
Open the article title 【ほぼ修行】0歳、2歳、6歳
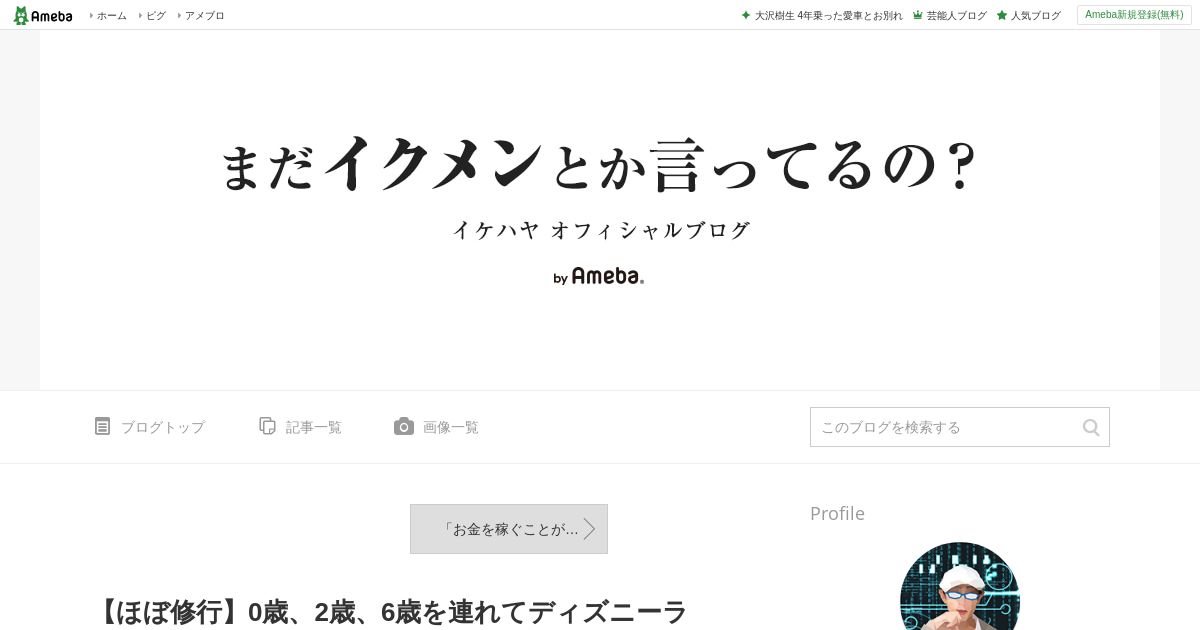click(390, 612)
